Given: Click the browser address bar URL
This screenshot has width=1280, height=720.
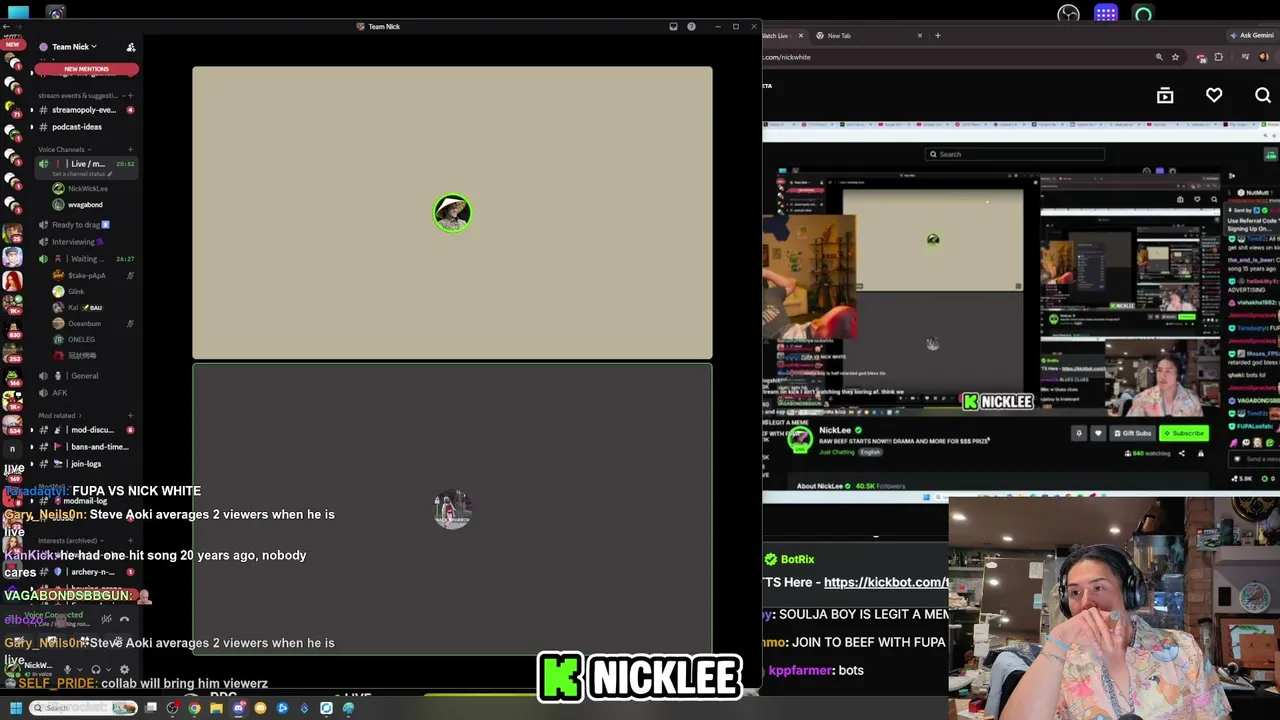Looking at the screenshot, I should (786, 57).
